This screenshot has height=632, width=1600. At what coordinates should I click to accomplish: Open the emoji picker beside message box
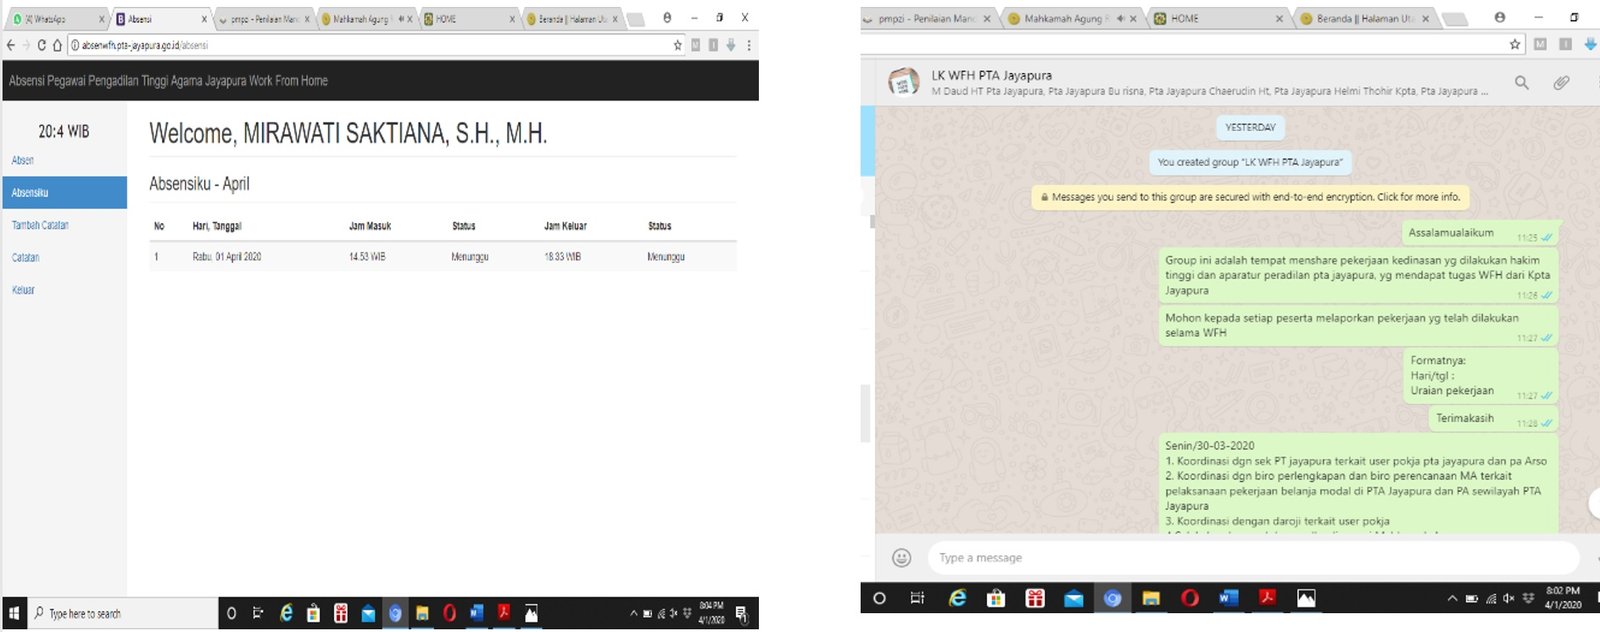click(901, 558)
